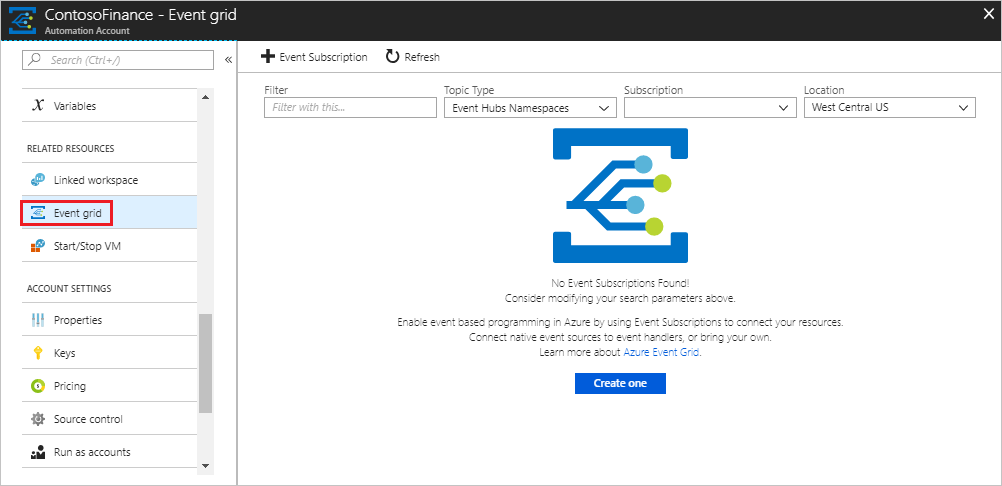Click the Event grid sidebar icon
Image resolution: width=1002 pixels, height=486 pixels.
tap(38, 213)
